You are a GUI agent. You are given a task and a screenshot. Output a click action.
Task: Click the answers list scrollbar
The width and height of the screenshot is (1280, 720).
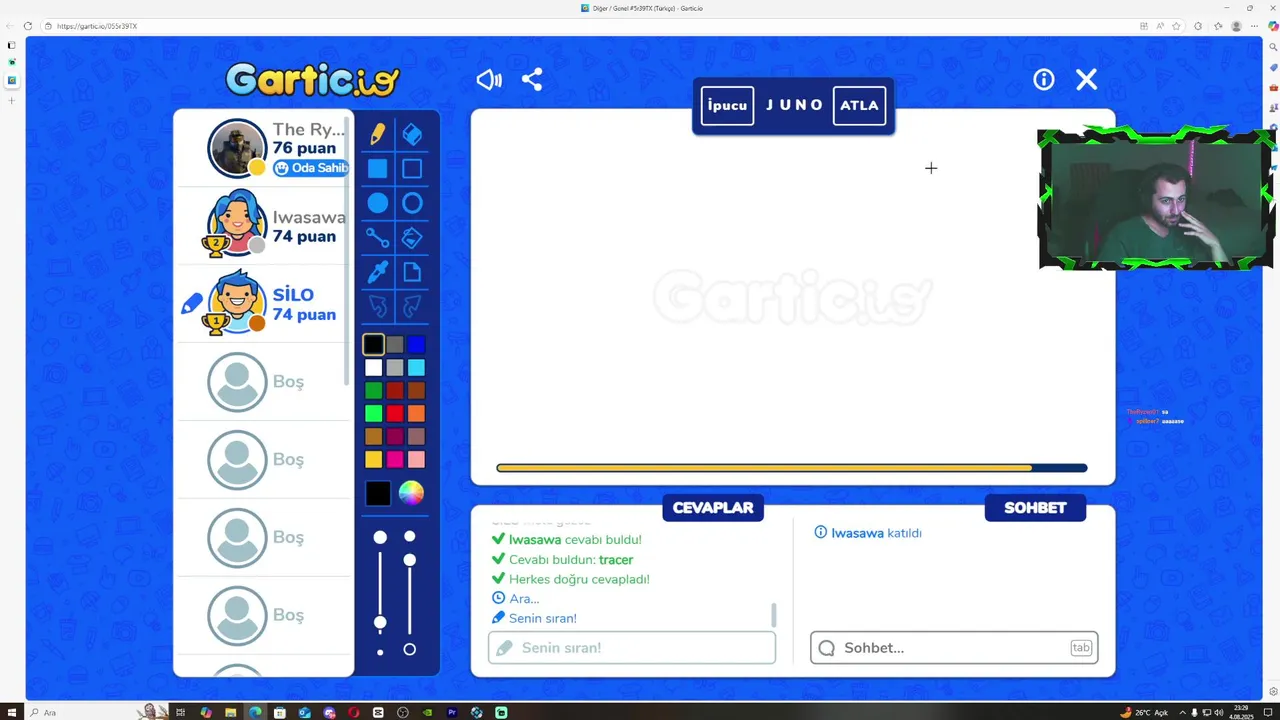pyautogui.click(x=773, y=614)
